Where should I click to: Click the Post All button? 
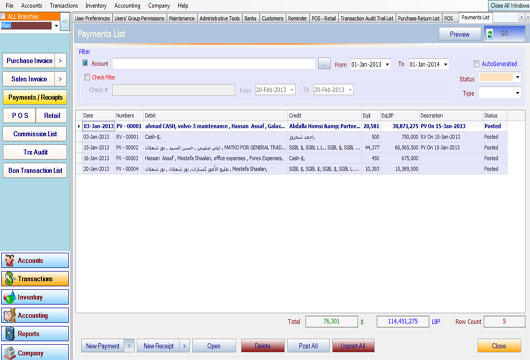point(308,346)
